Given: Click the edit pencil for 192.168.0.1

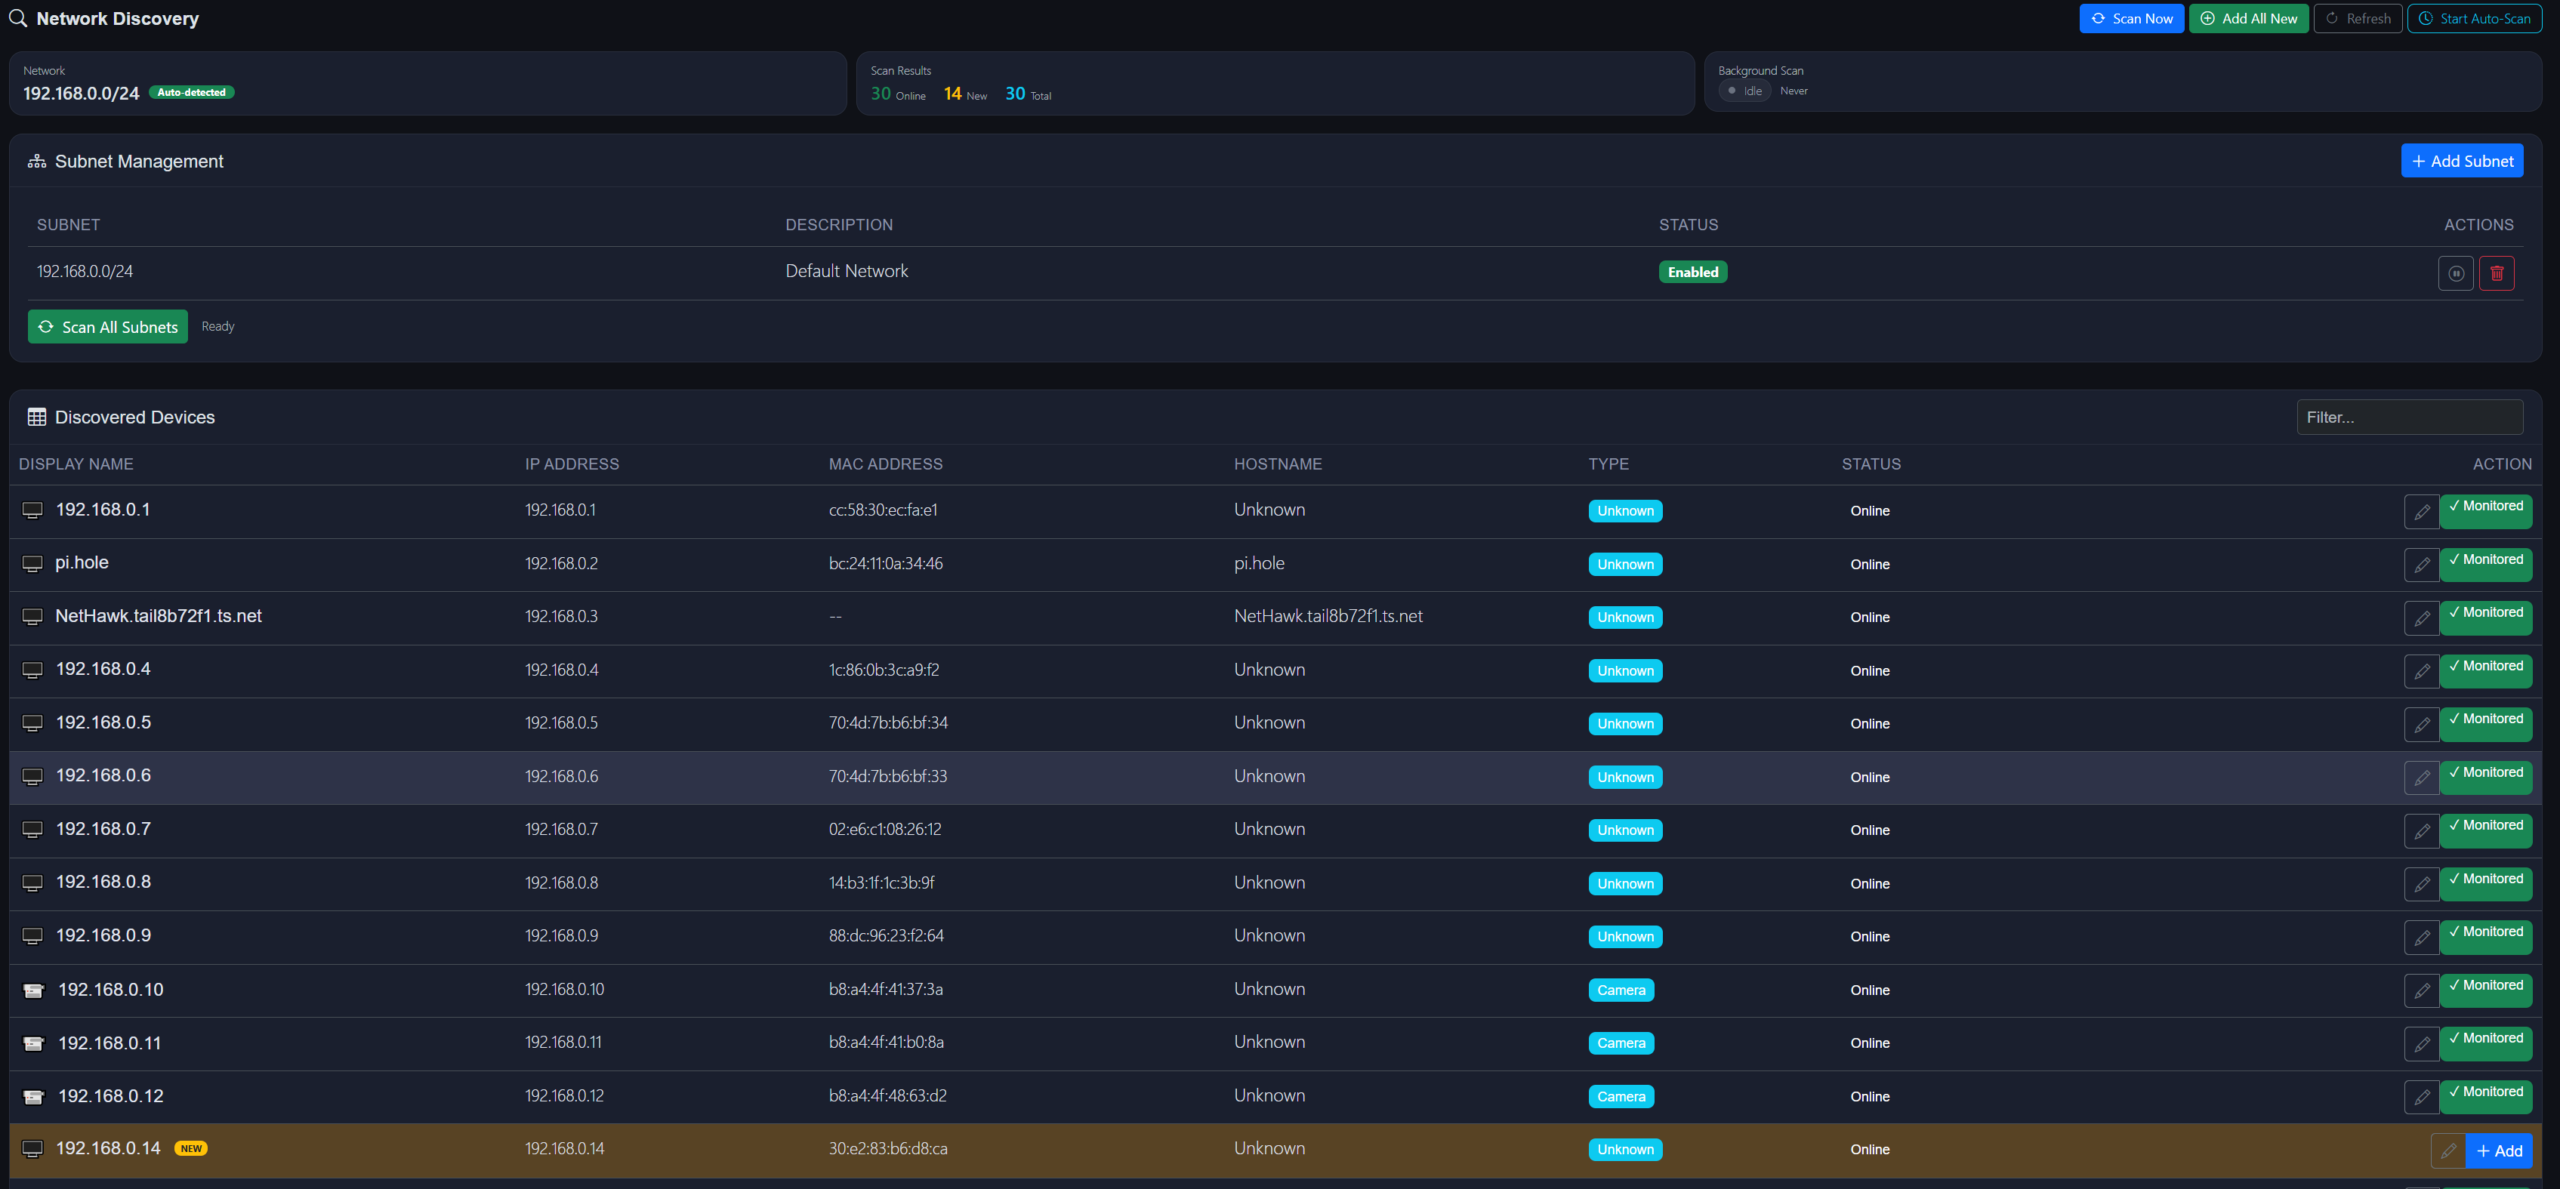Looking at the screenshot, I should click(x=2421, y=511).
